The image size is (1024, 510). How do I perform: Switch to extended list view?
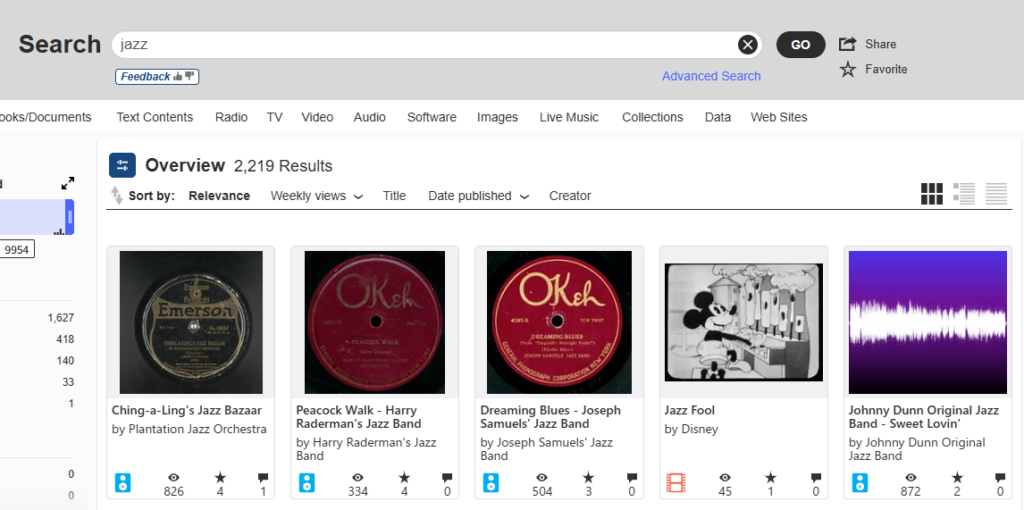tap(964, 194)
